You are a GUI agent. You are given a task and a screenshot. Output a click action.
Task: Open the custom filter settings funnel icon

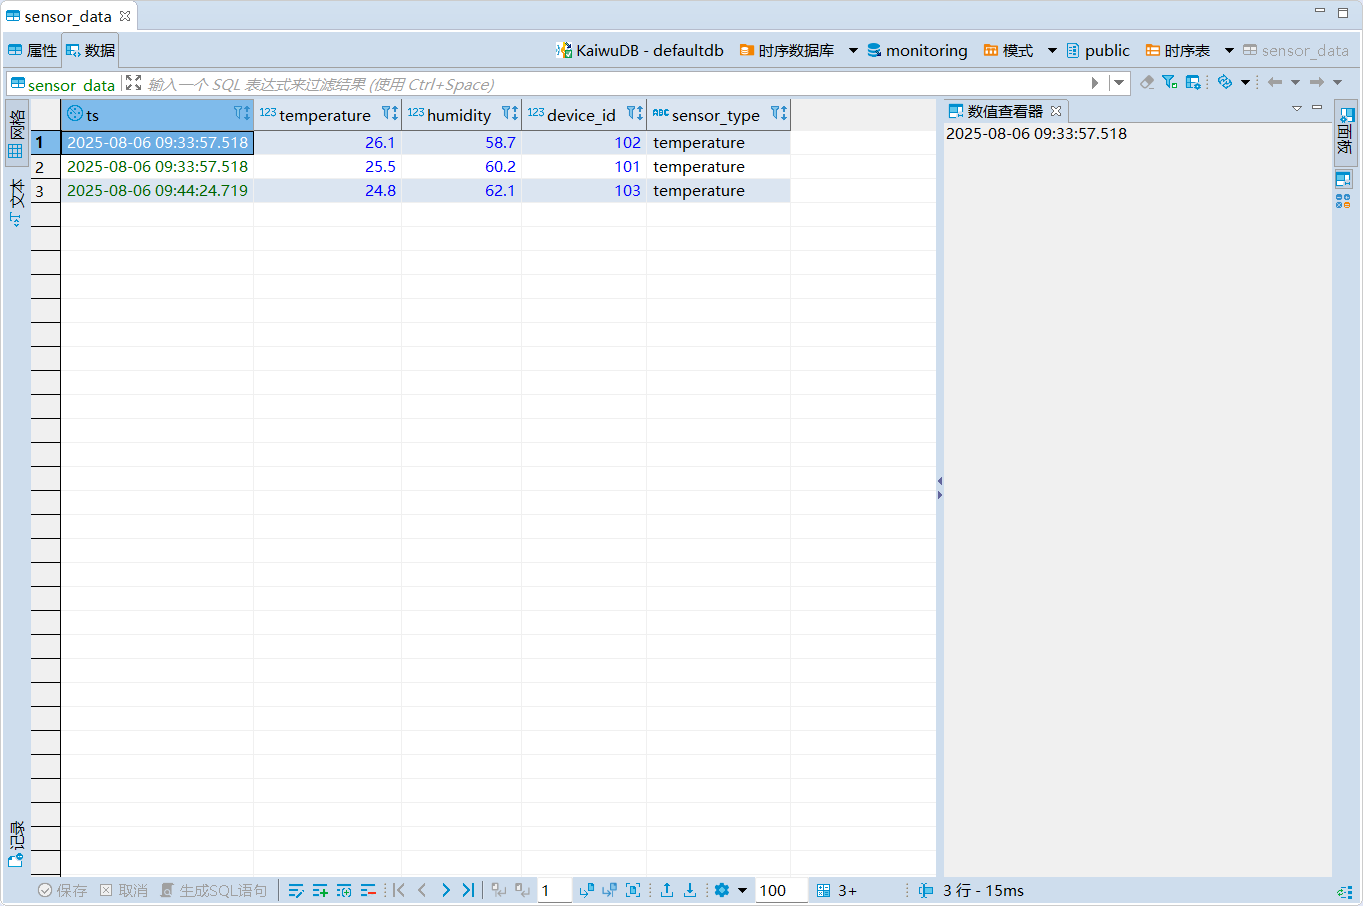(1169, 82)
